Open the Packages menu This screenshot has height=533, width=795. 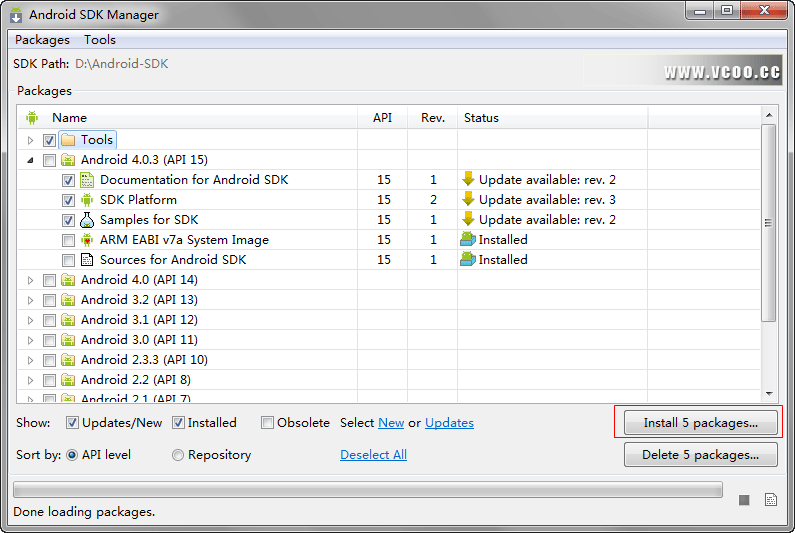[x=42, y=40]
